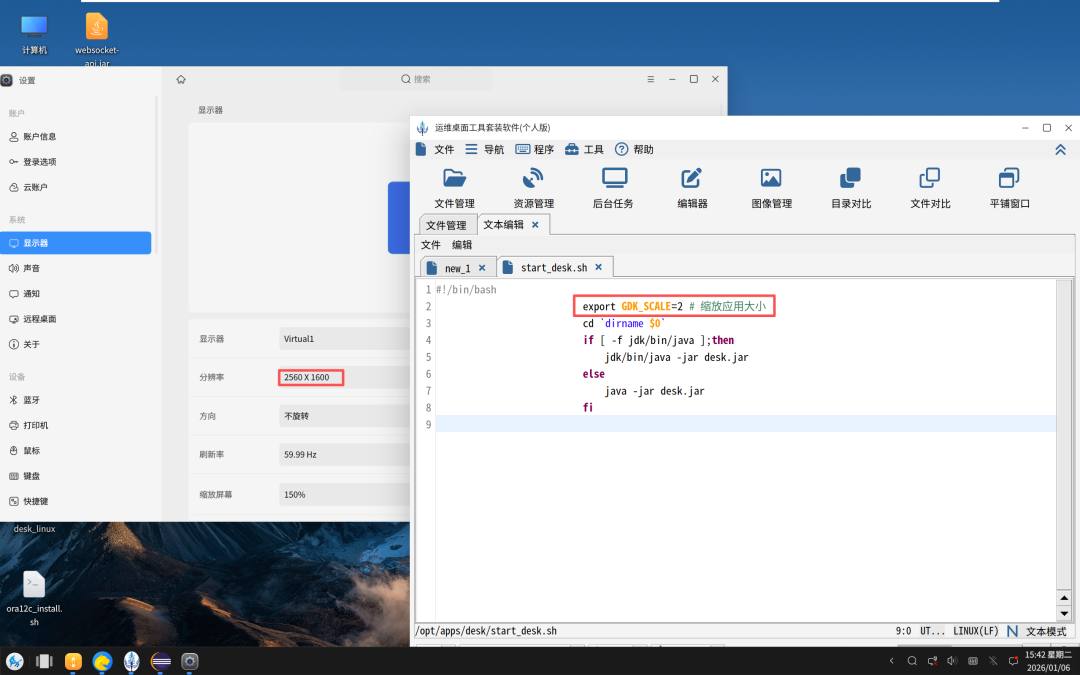Viewport: 1080px width, 675px height.
Task: Collapse the toolbar with the double-chevron icon
Action: pyautogui.click(x=1060, y=149)
